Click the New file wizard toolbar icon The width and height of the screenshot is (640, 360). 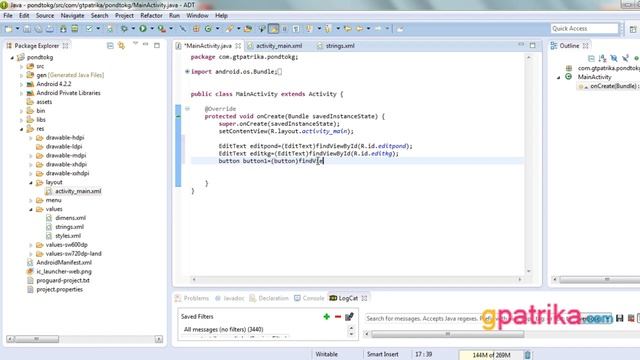point(8,29)
